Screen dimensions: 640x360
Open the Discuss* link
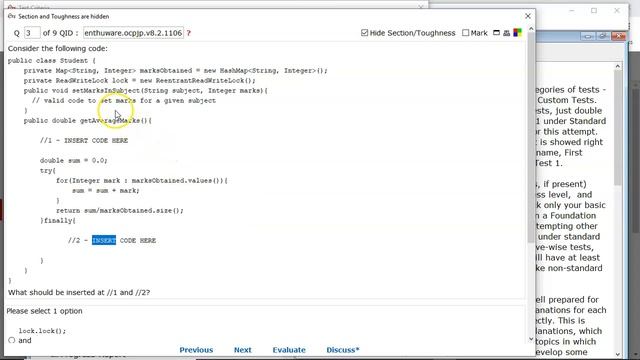[x=343, y=350]
